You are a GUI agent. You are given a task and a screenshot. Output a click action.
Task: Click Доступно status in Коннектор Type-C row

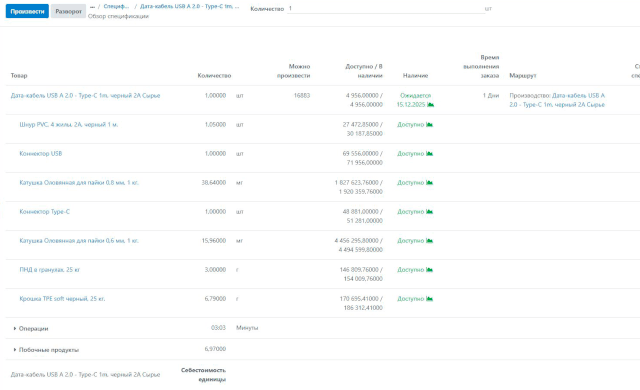pos(411,211)
